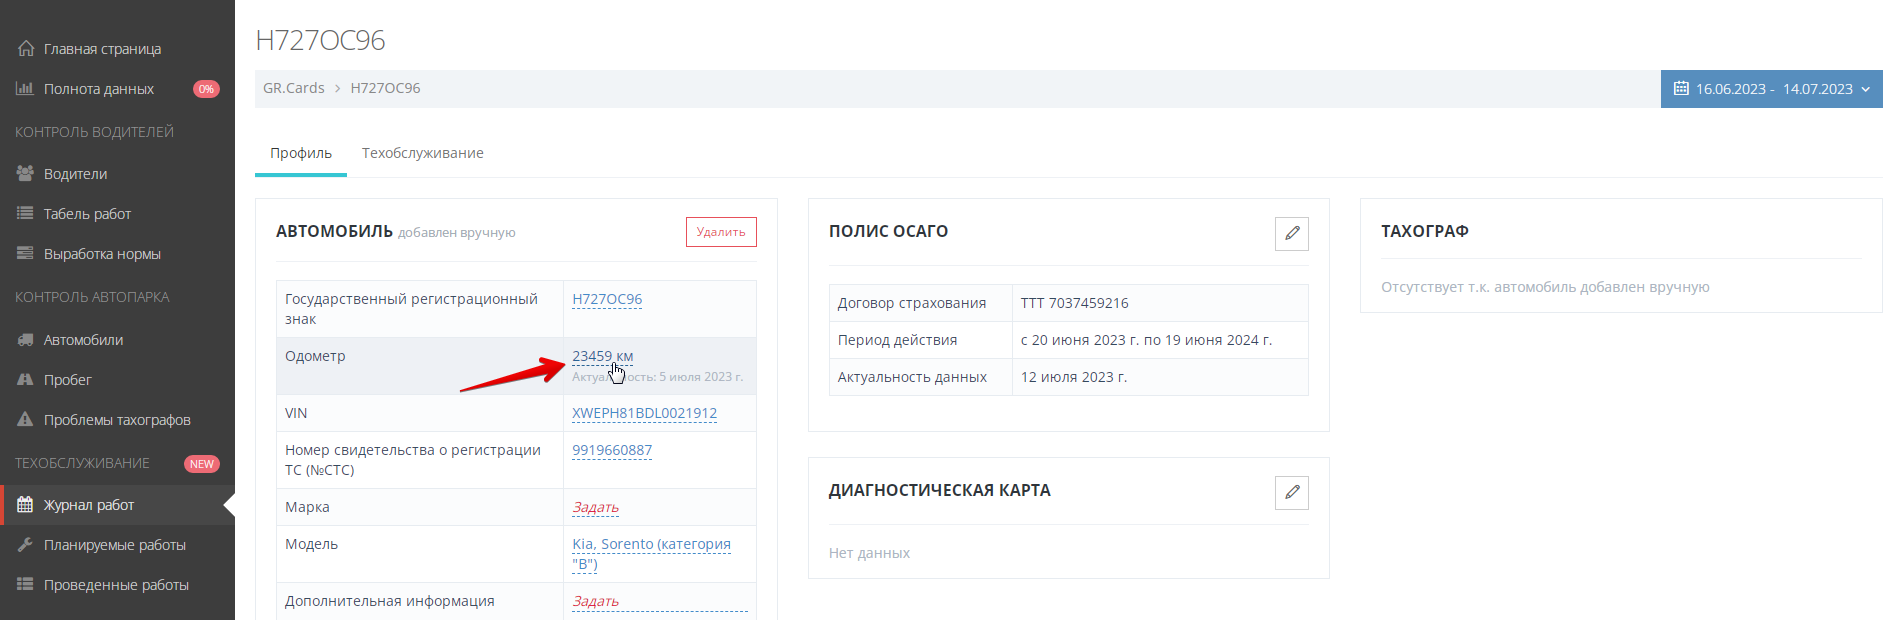Expand the date range 16.06.2023 - 14.07.2023 dropdown
The width and height of the screenshot is (1900, 620).
pos(1771,89)
